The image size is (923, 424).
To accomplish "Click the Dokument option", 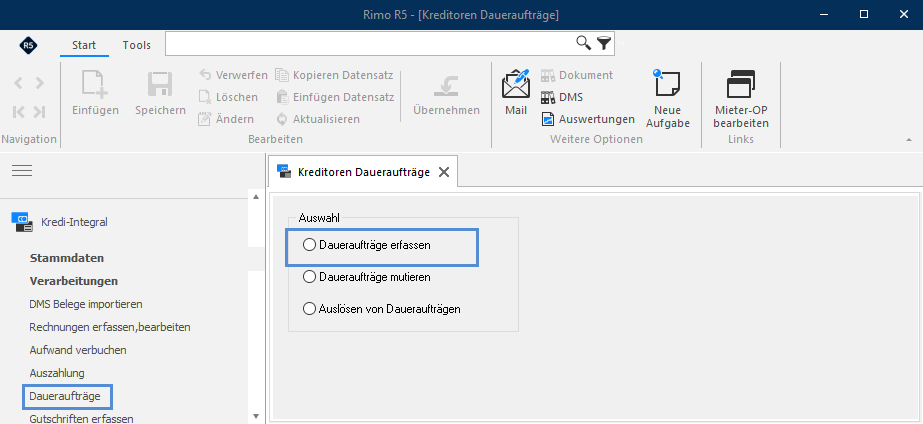I will (577, 75).
